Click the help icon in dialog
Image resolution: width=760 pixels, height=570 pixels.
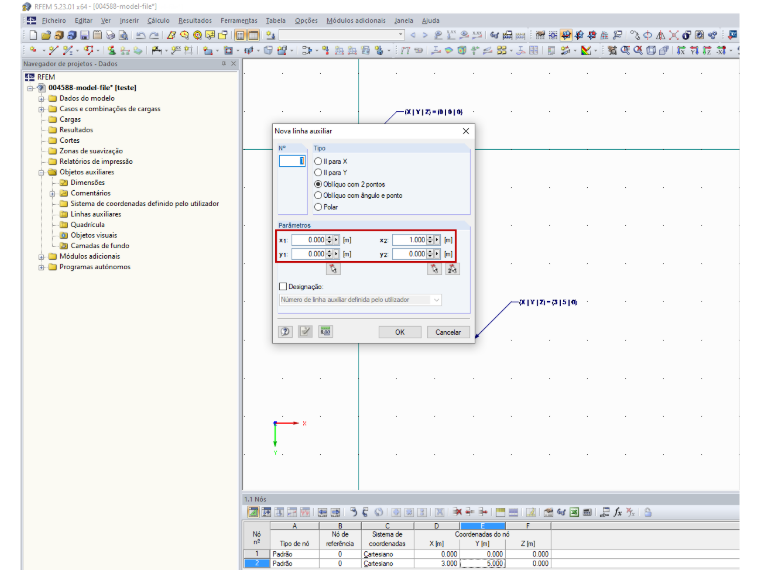(285, 332)
